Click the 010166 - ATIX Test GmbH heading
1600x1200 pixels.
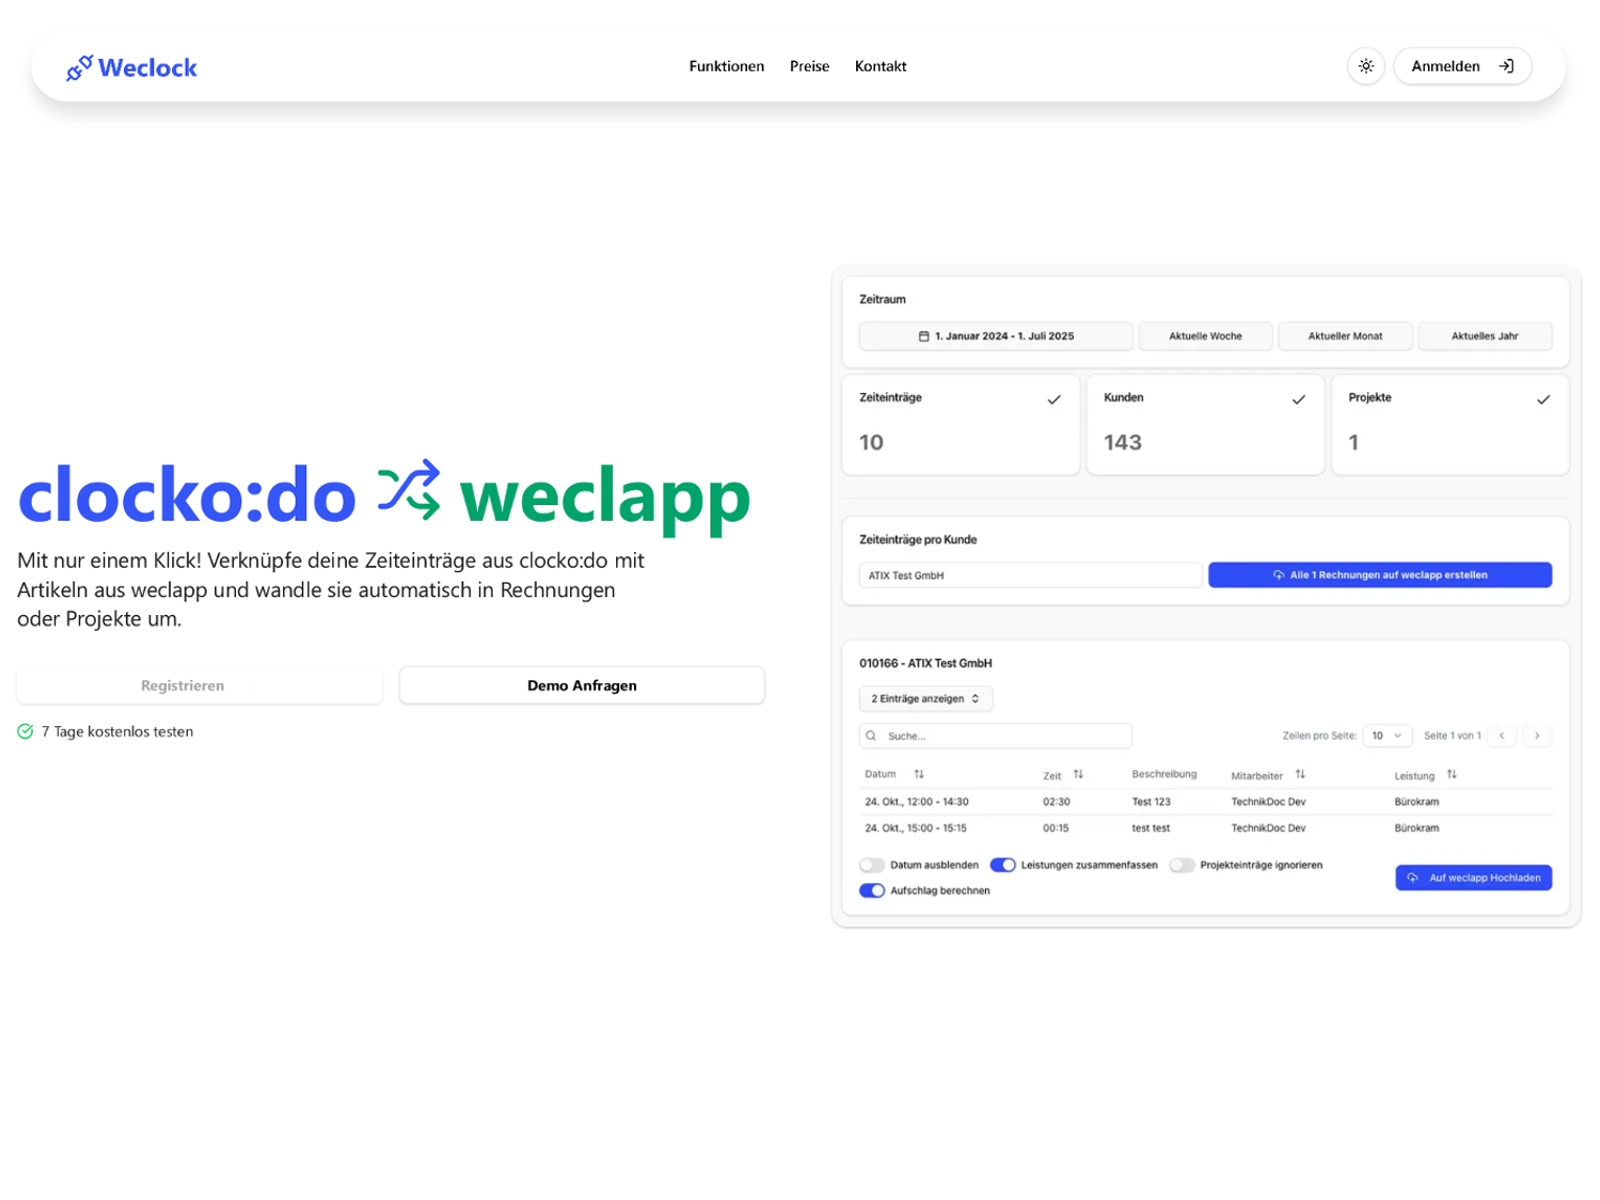tap(925, 663)
